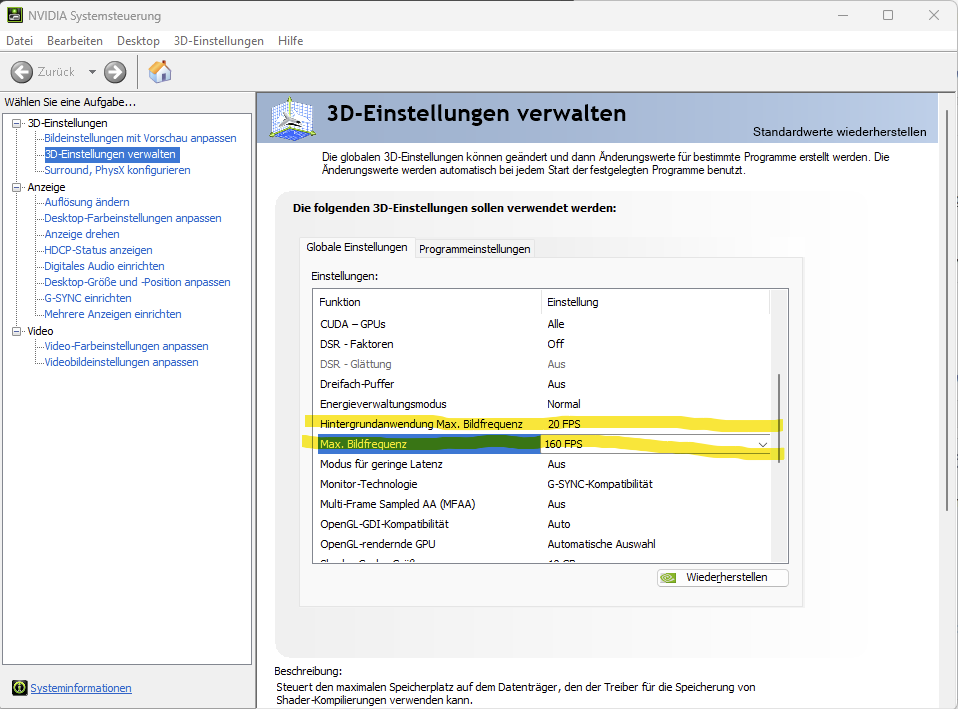
Task: Click the Systeminformationen icon
Action: pyautogui.click(x=20, y=688)
